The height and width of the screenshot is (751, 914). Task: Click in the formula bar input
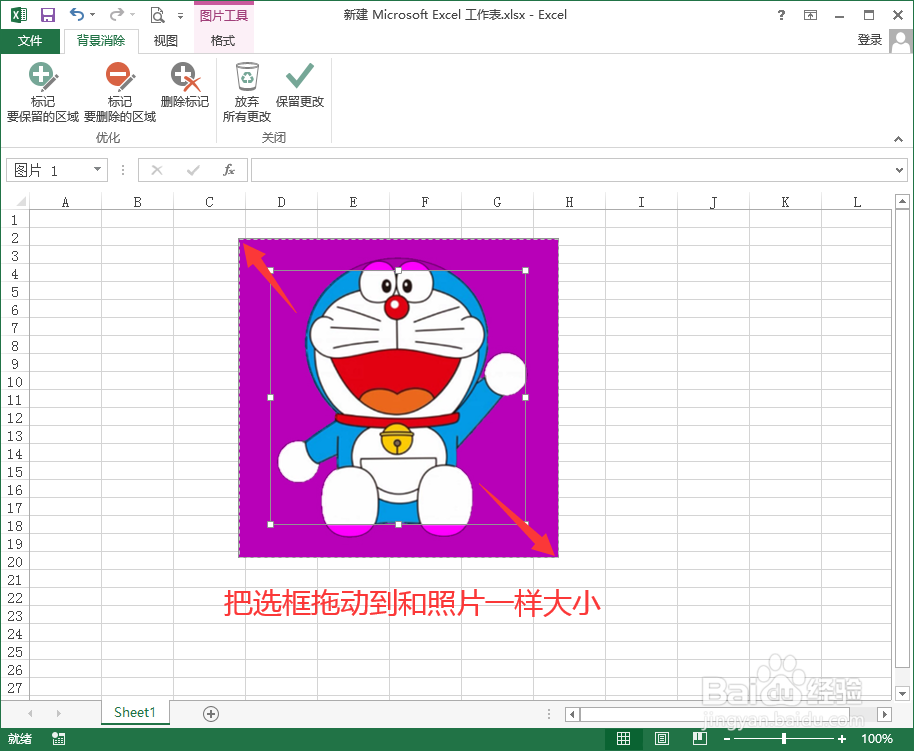[x=572, y=170]
